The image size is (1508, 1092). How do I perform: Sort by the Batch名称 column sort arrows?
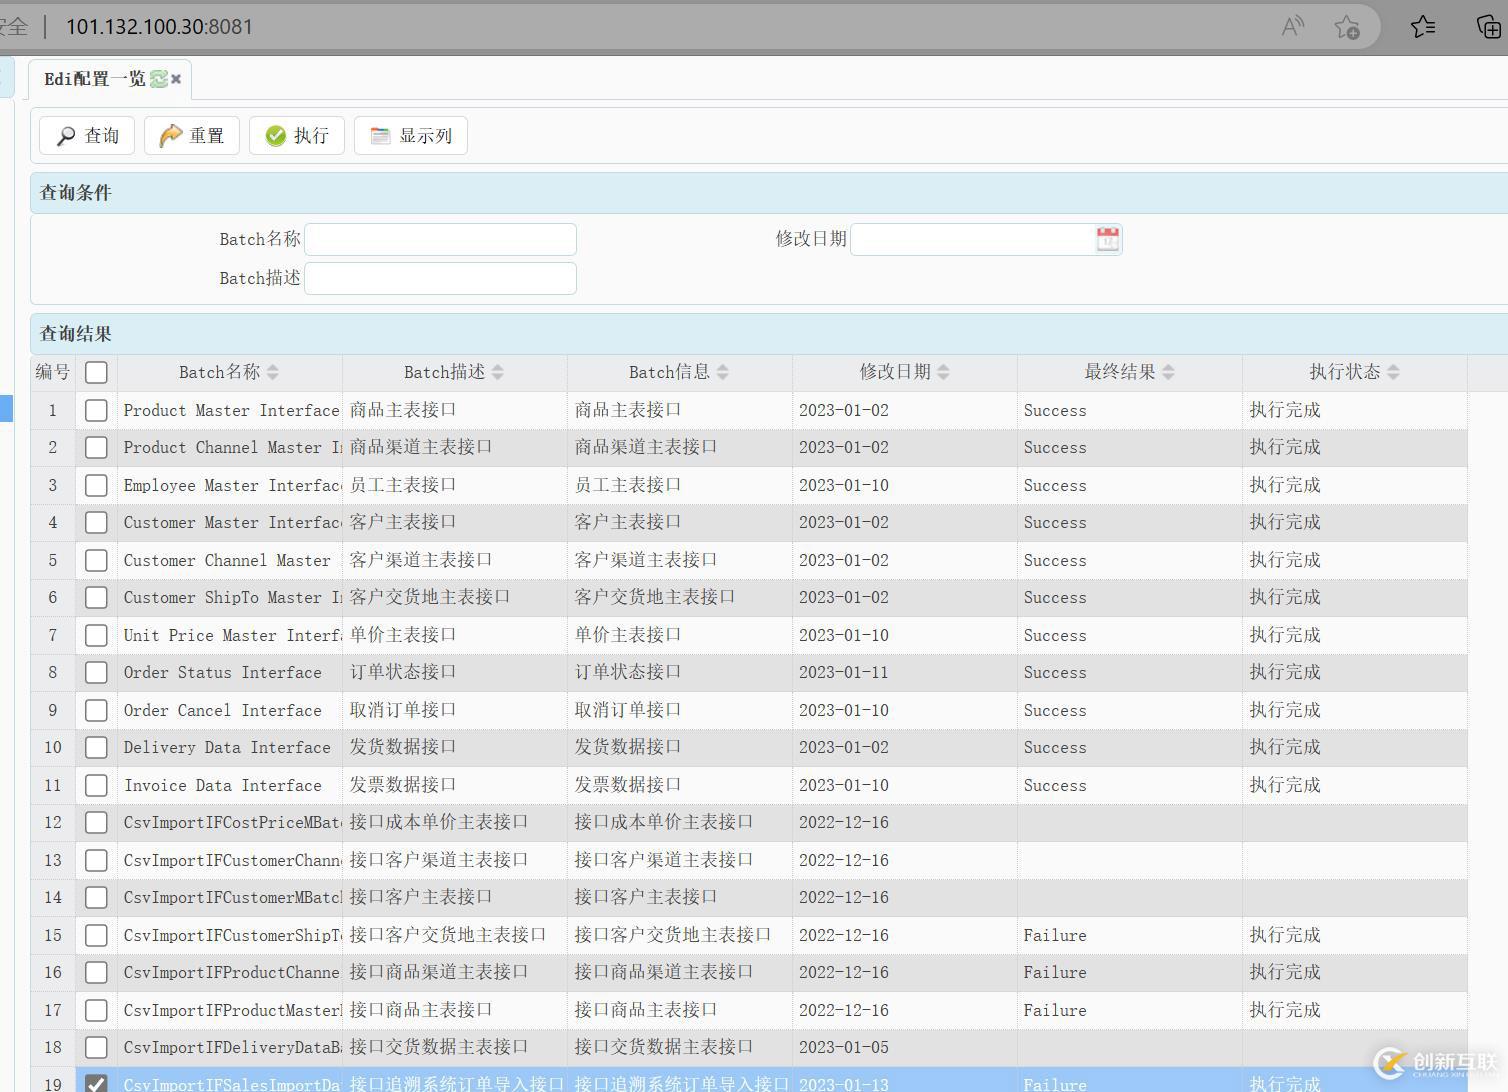click(x=272, y=372)
